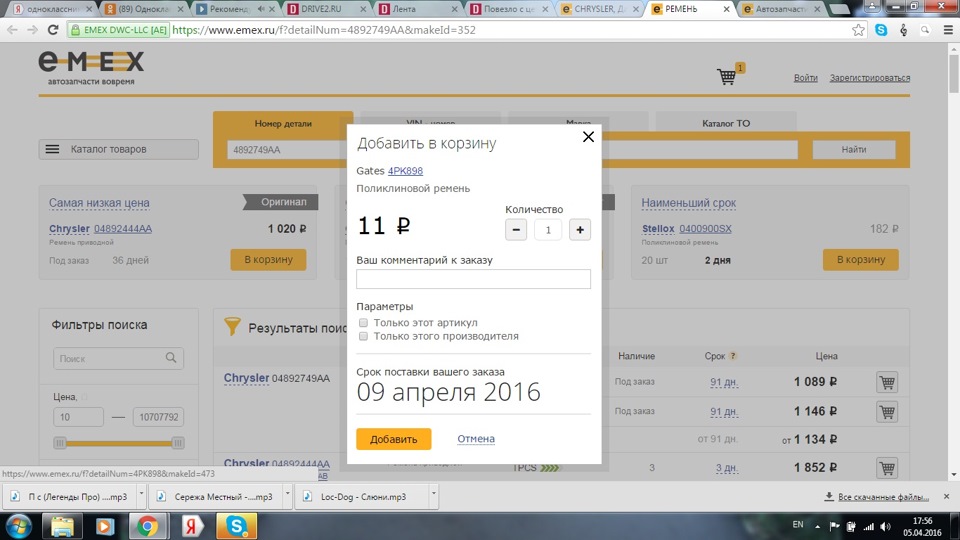Image resolution: width=960 pixels, height=540 pixels.
Task: Click 'Самая низкая цена' heading
Action: pos(99,203)
